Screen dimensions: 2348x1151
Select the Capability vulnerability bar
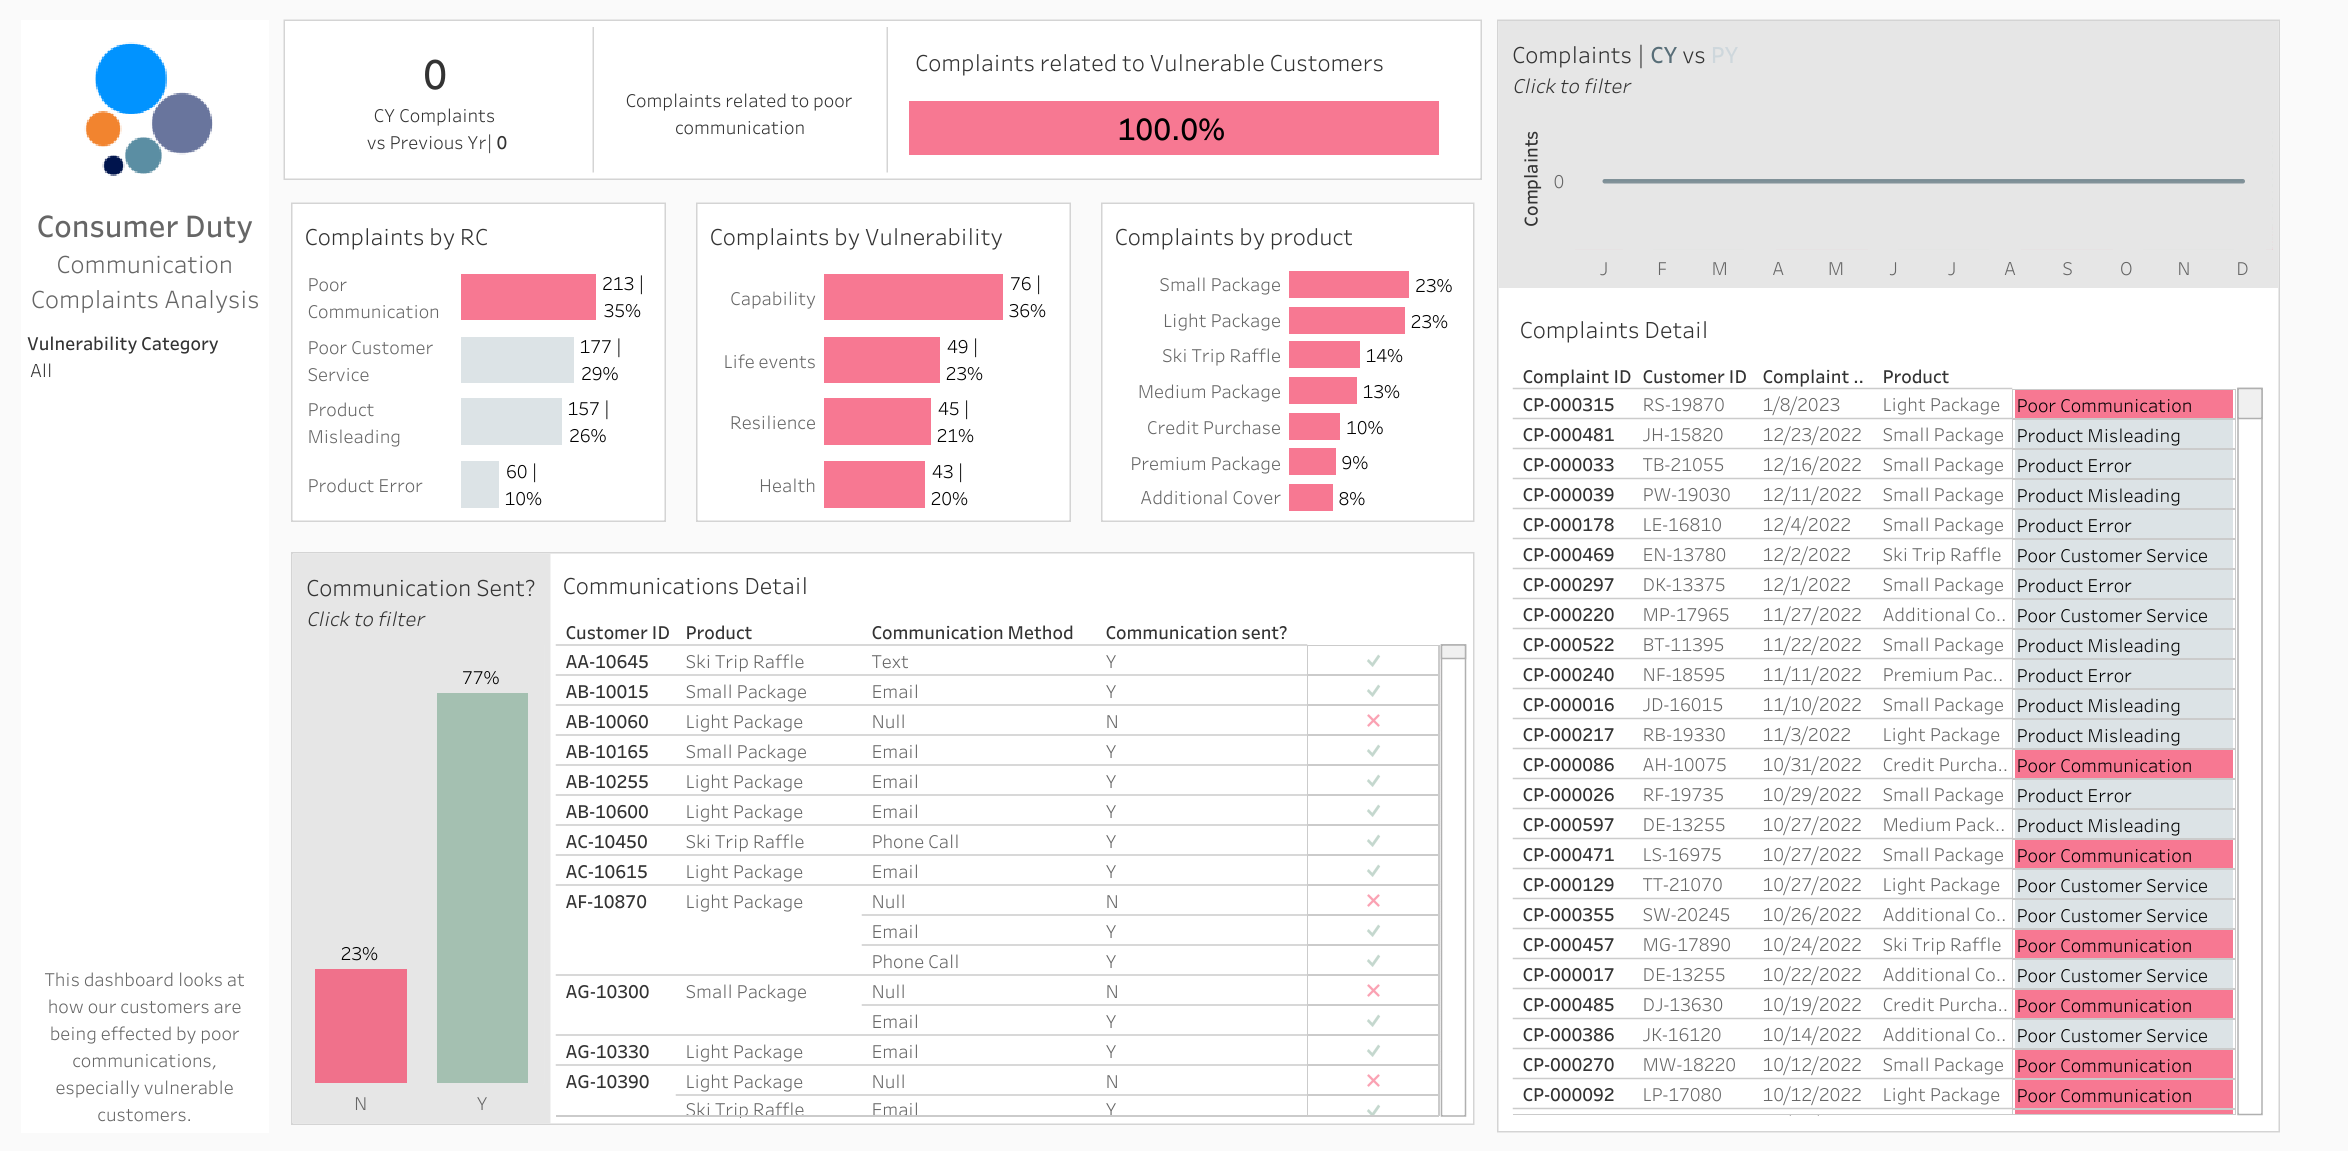click(913, 297)
